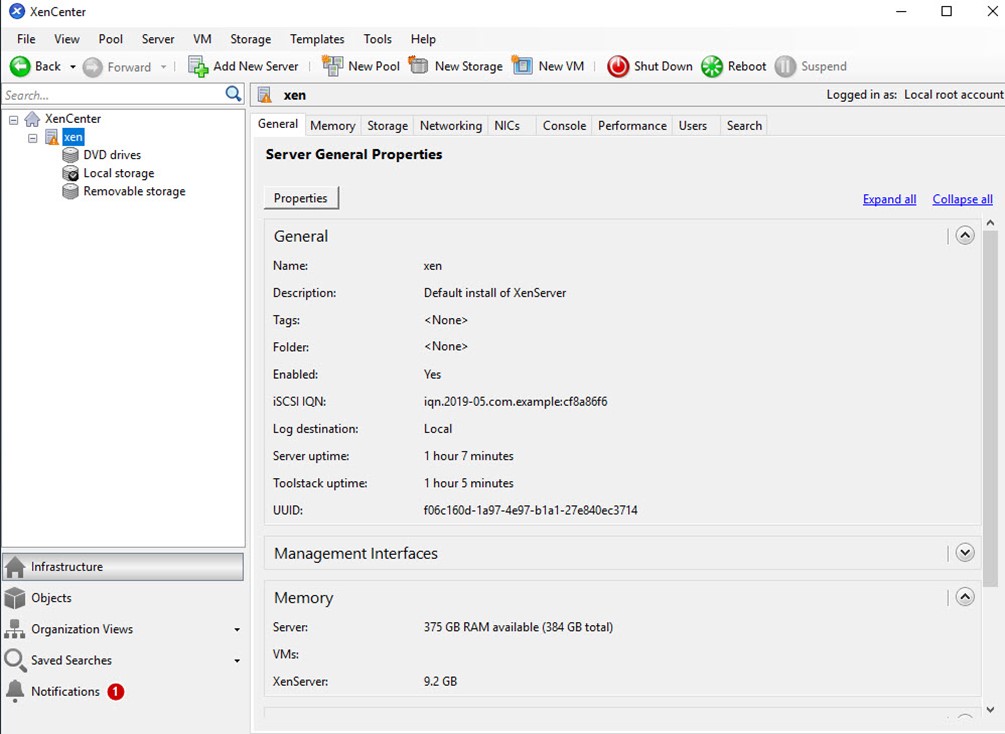Collapse the xen server tree node
Image resolution: width=1005 pixels, height=734 pixels.
point(33,138)
